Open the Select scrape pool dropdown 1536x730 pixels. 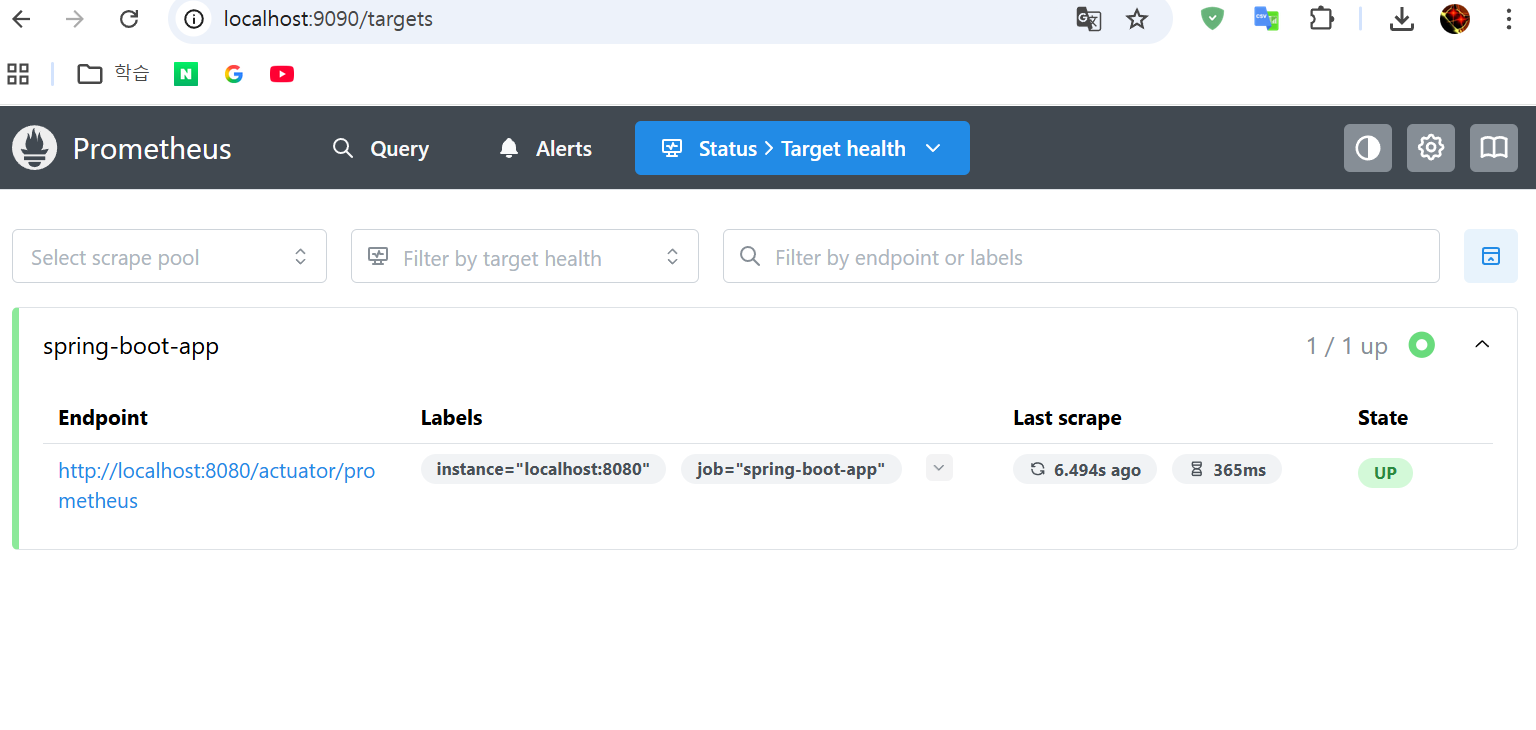[x=169, y=256]
